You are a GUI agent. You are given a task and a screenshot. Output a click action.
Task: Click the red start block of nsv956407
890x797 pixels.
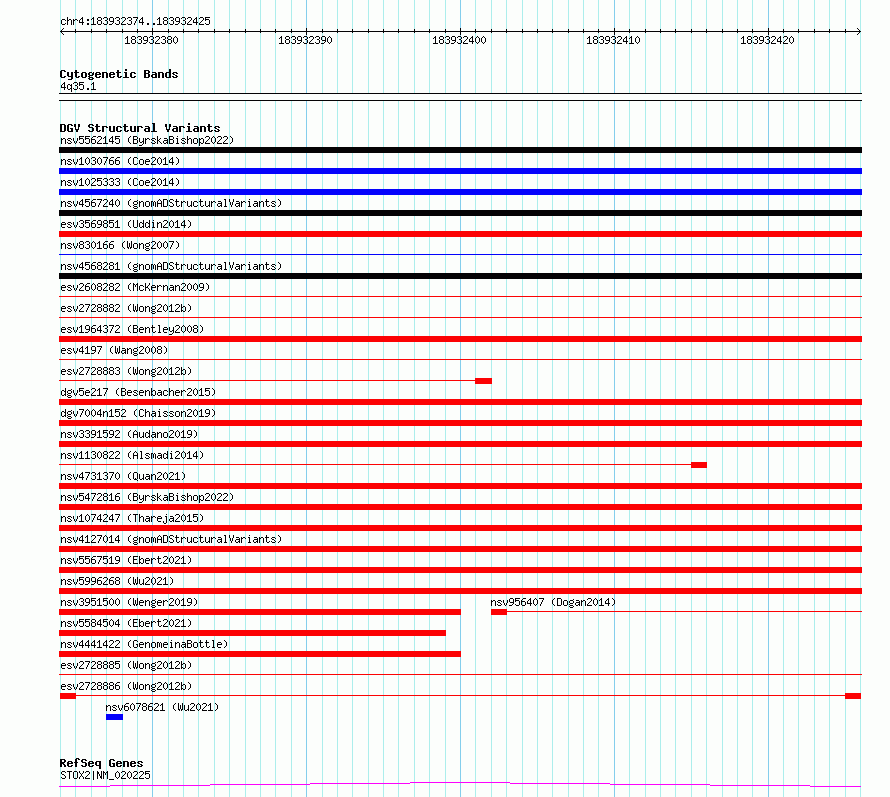click(x=499, y=612)
